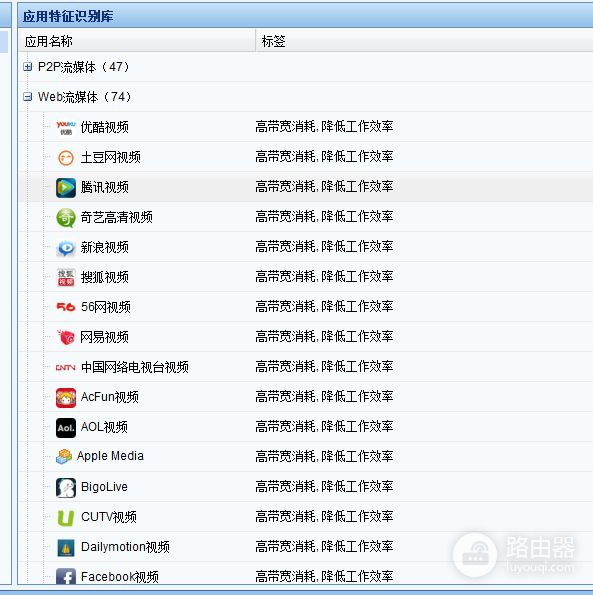Select 腾讯视频 in the list

[x=104, y=187]
